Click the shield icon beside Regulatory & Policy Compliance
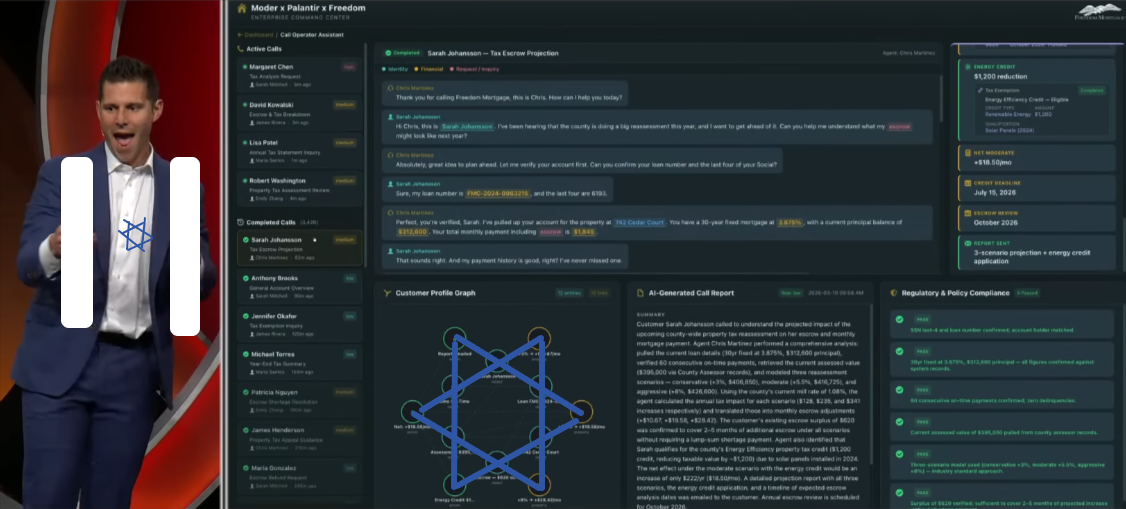This screenshot has height=509, width=1126. click(x=893, y=293)
